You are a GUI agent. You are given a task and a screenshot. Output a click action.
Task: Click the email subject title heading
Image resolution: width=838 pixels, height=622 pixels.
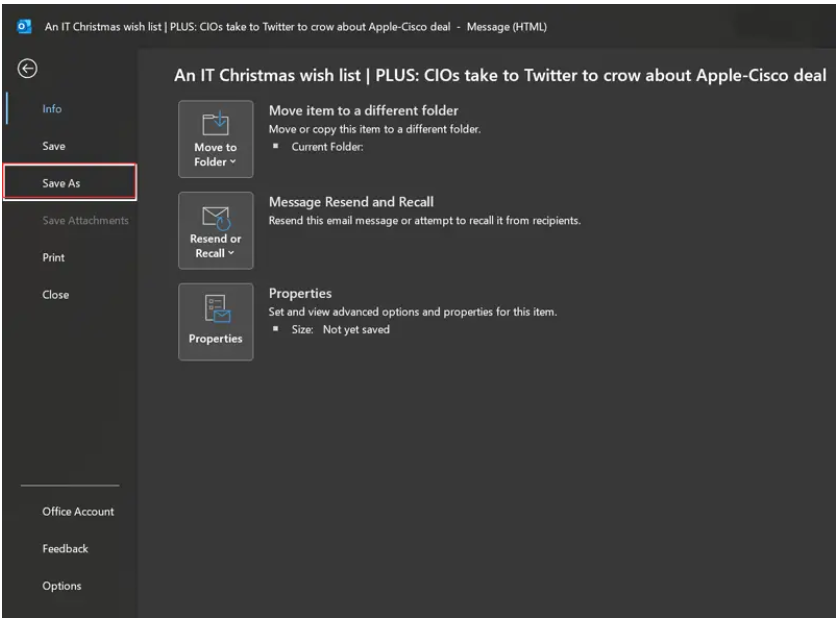(500, 75)
